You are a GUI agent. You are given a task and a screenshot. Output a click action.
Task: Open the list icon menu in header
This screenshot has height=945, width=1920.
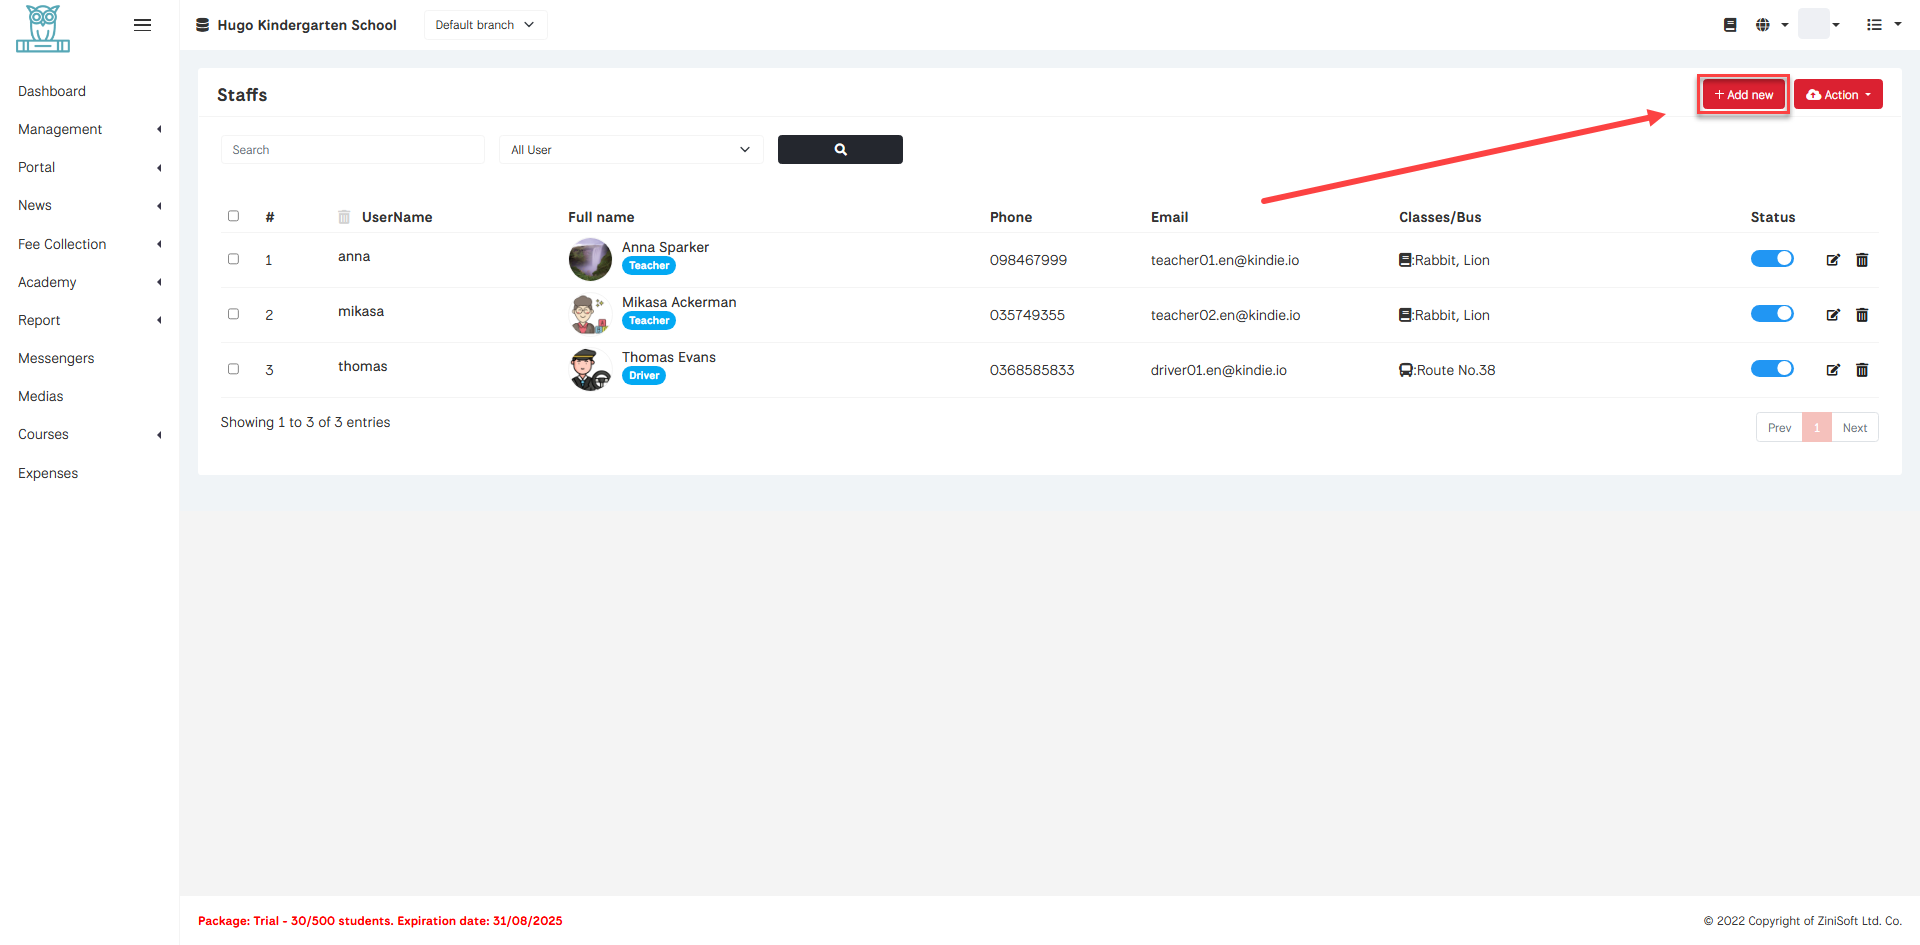pyautogui.click(x=1882, y=25)
